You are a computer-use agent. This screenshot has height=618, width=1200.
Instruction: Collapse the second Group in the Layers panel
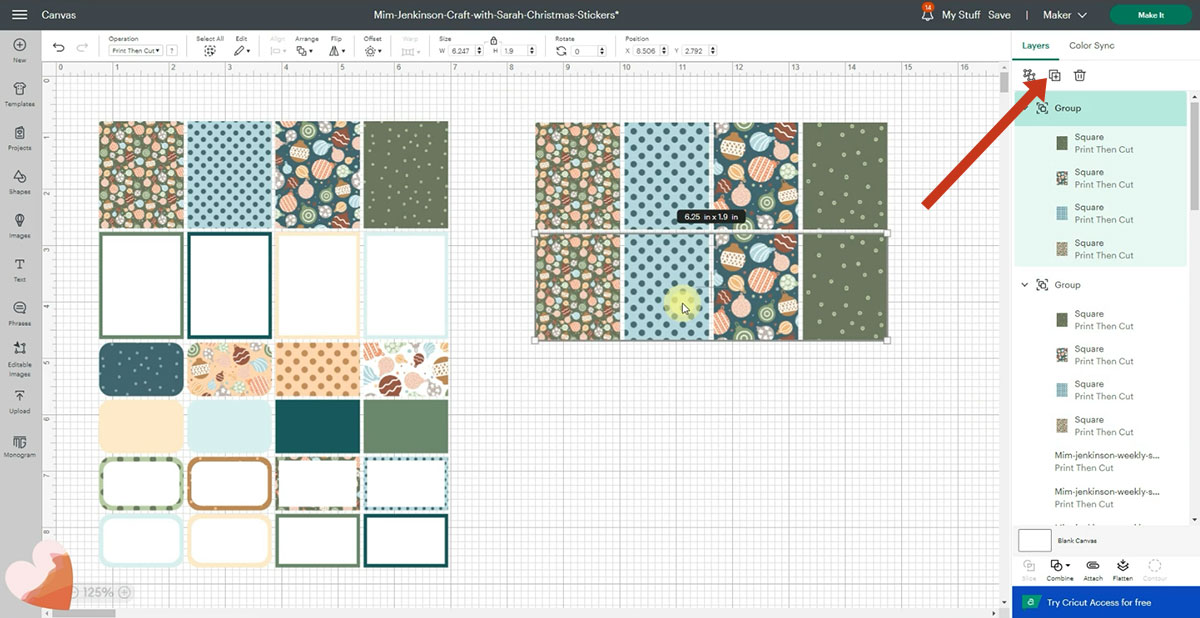pyautogui.click(x=1024, y=285)
